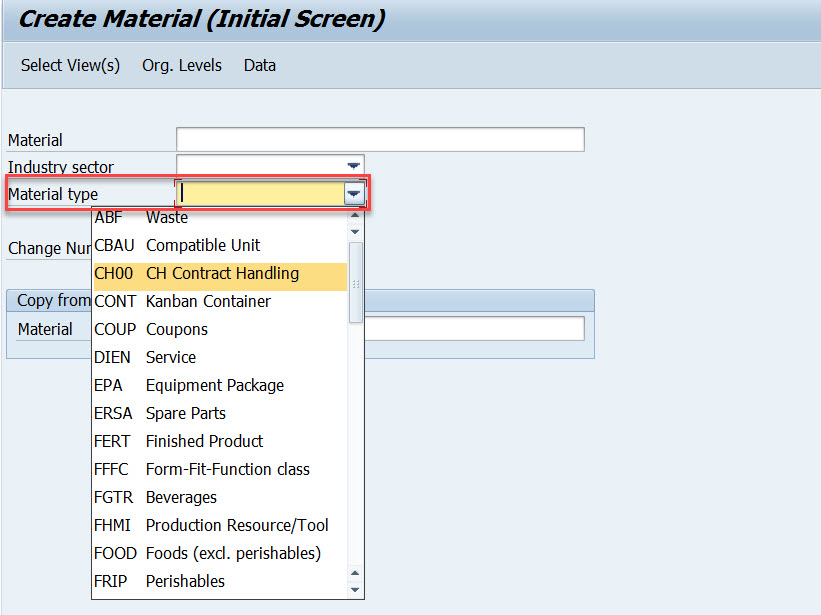Select EPA Equipment Package
821x615 pixels.
pos(220,385)
